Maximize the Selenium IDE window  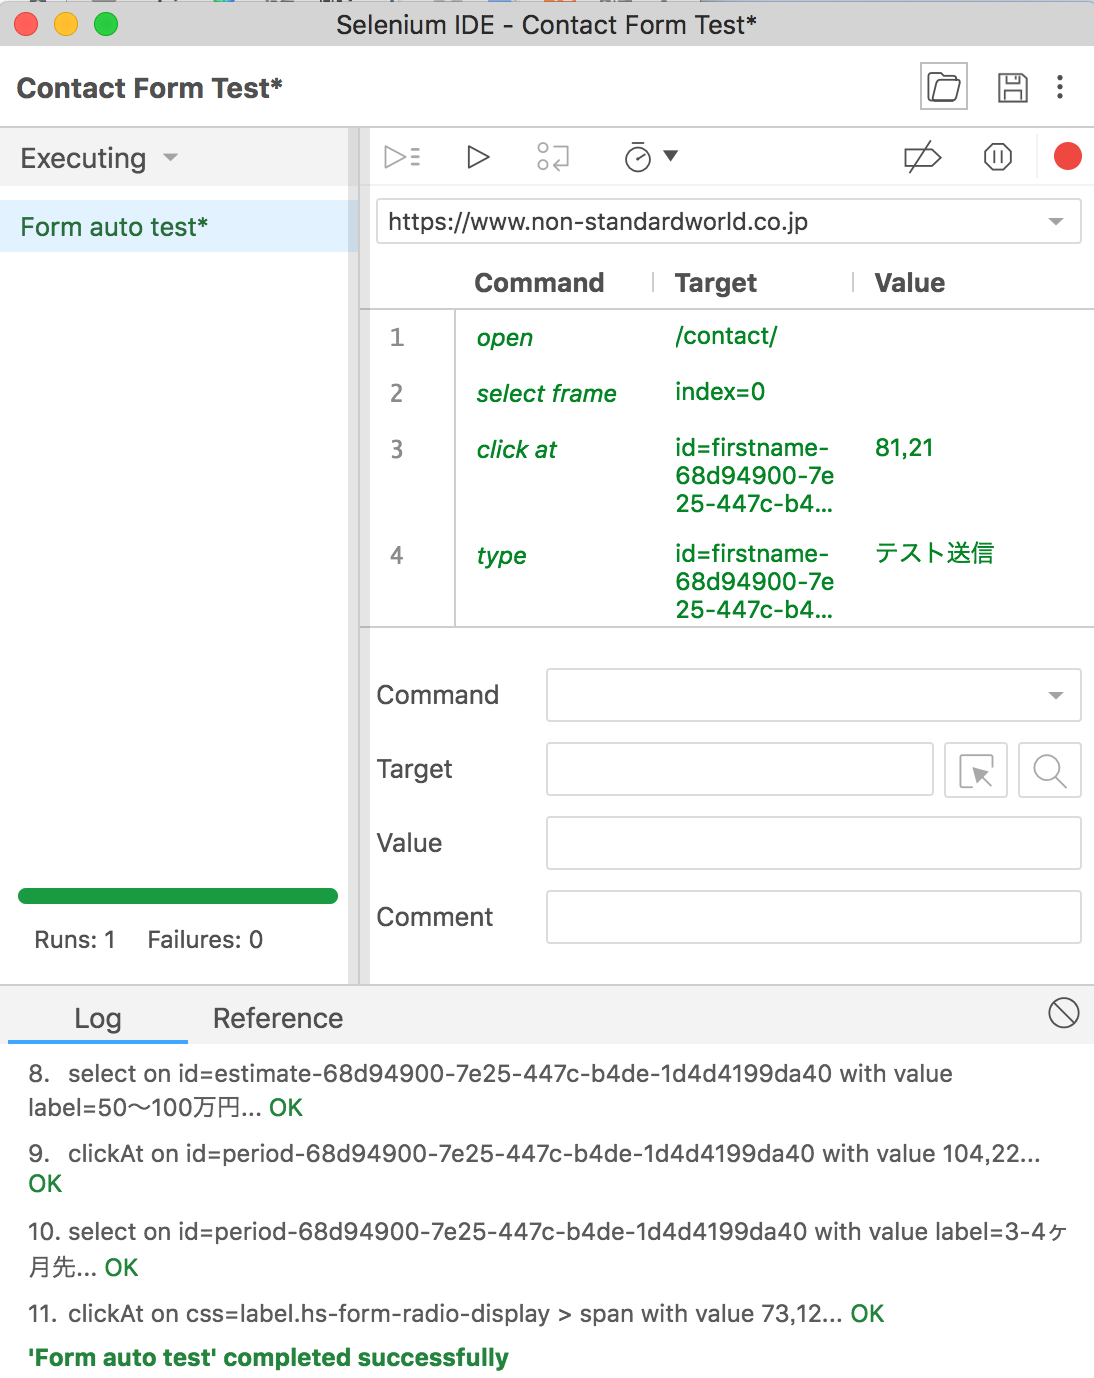click(106, 24)
